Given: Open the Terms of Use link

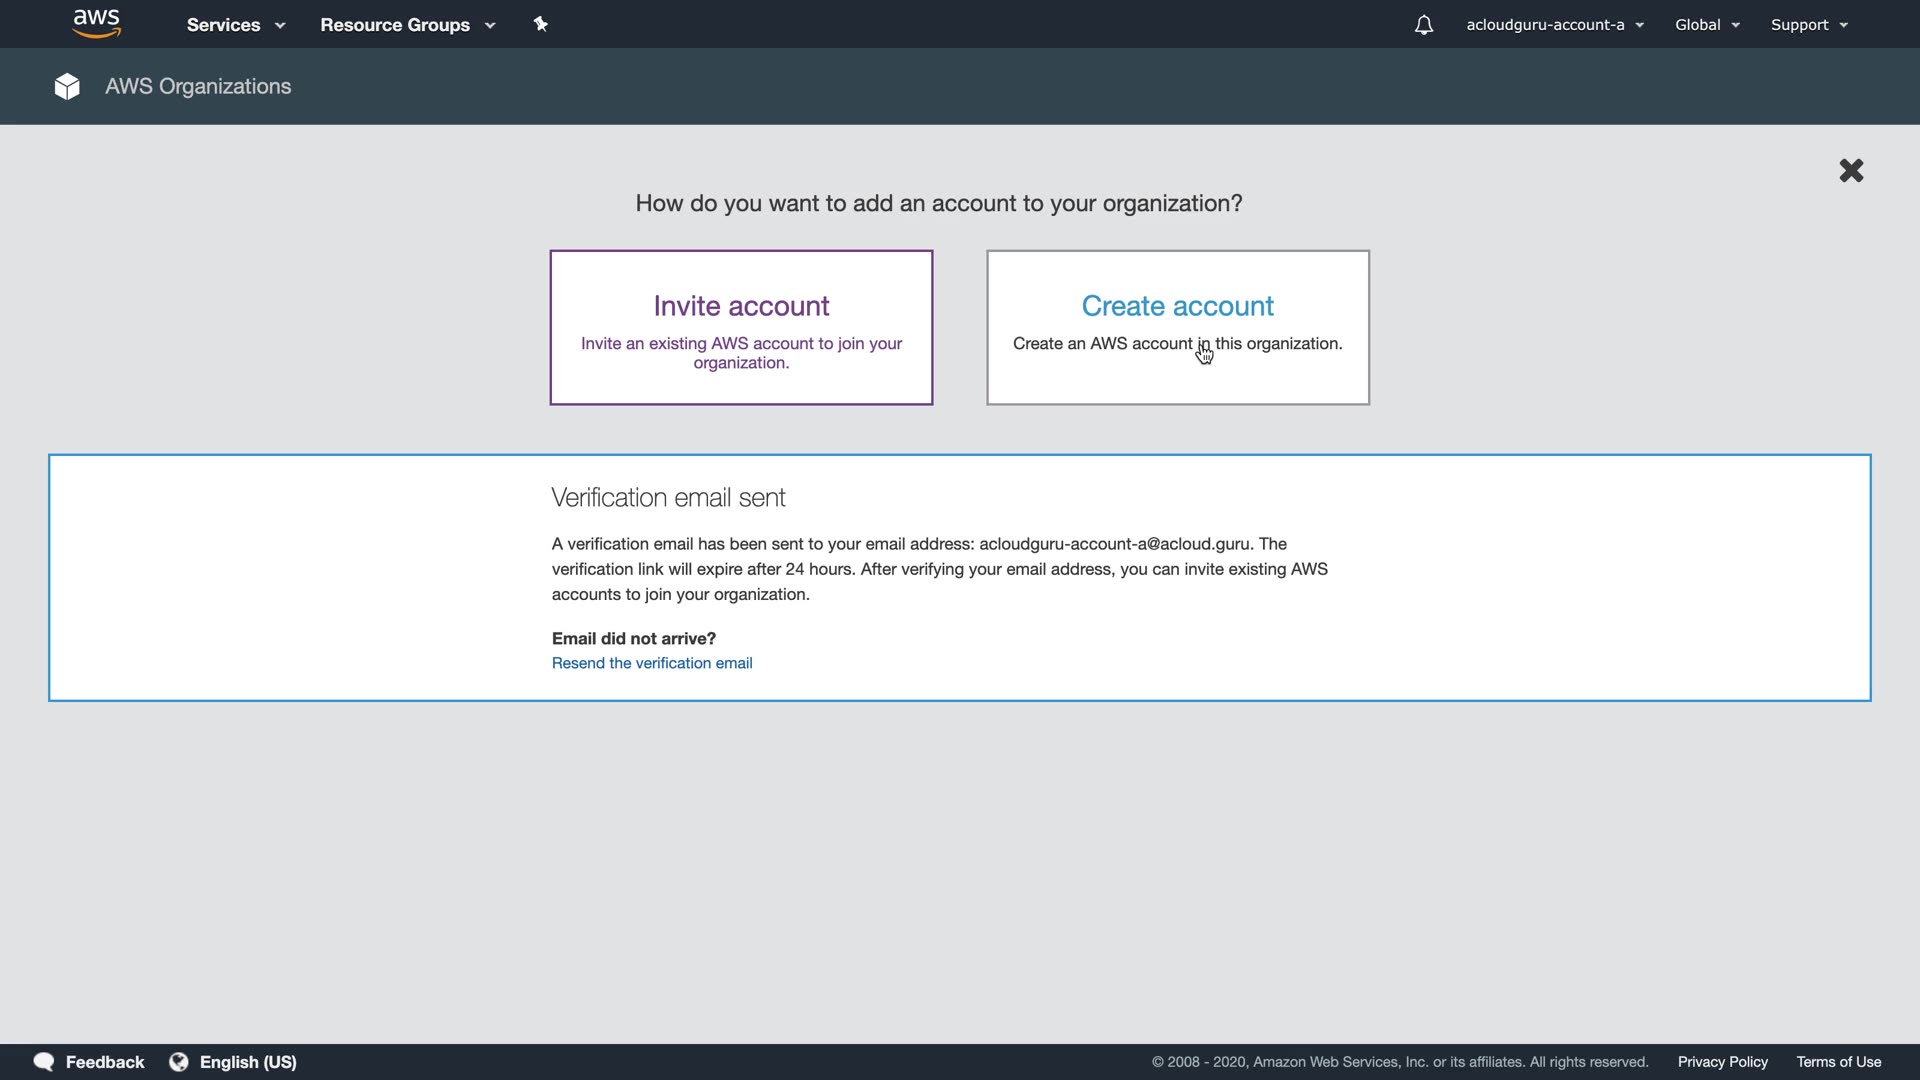Looking at the screenshot, I should (x=1838, y=1062).
